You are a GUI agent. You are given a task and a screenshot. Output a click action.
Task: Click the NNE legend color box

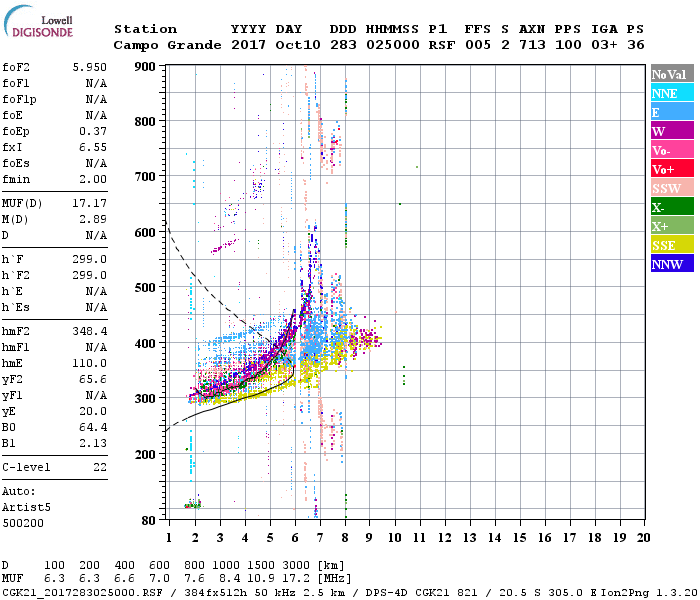point(671,93)
